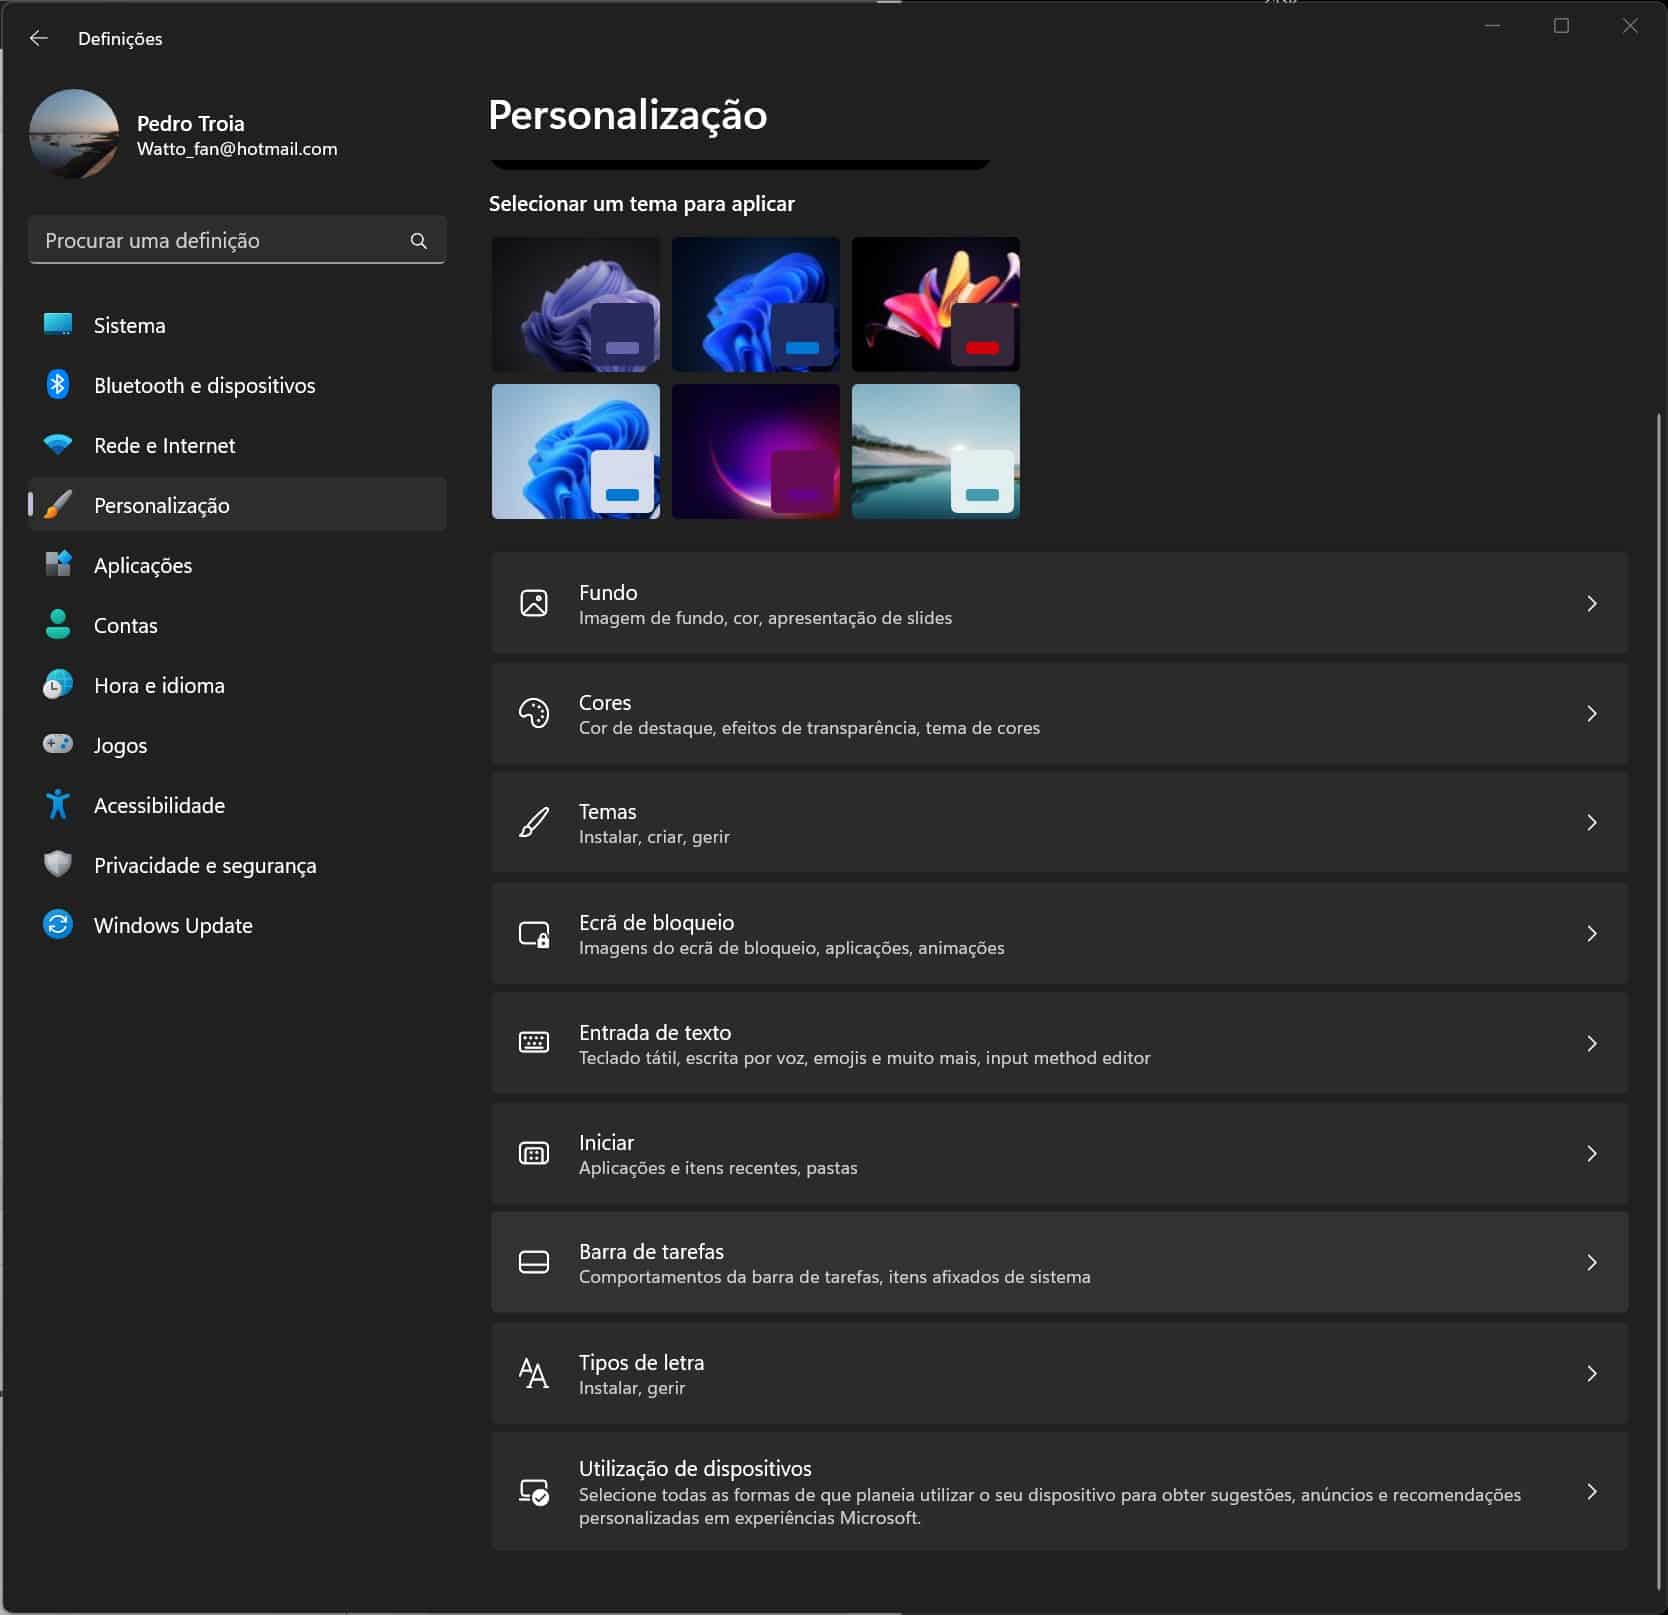This screenshot has width=1668, height=1615.
Task: Click the Sistema monitor icon
Action: 58,325
